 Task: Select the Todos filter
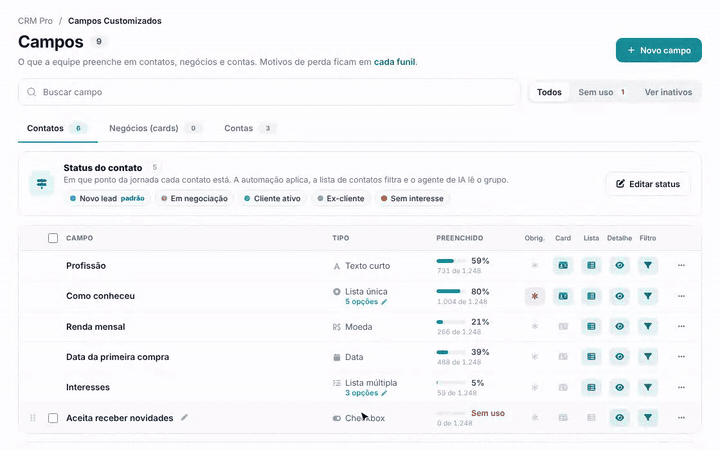coord(549,92)
